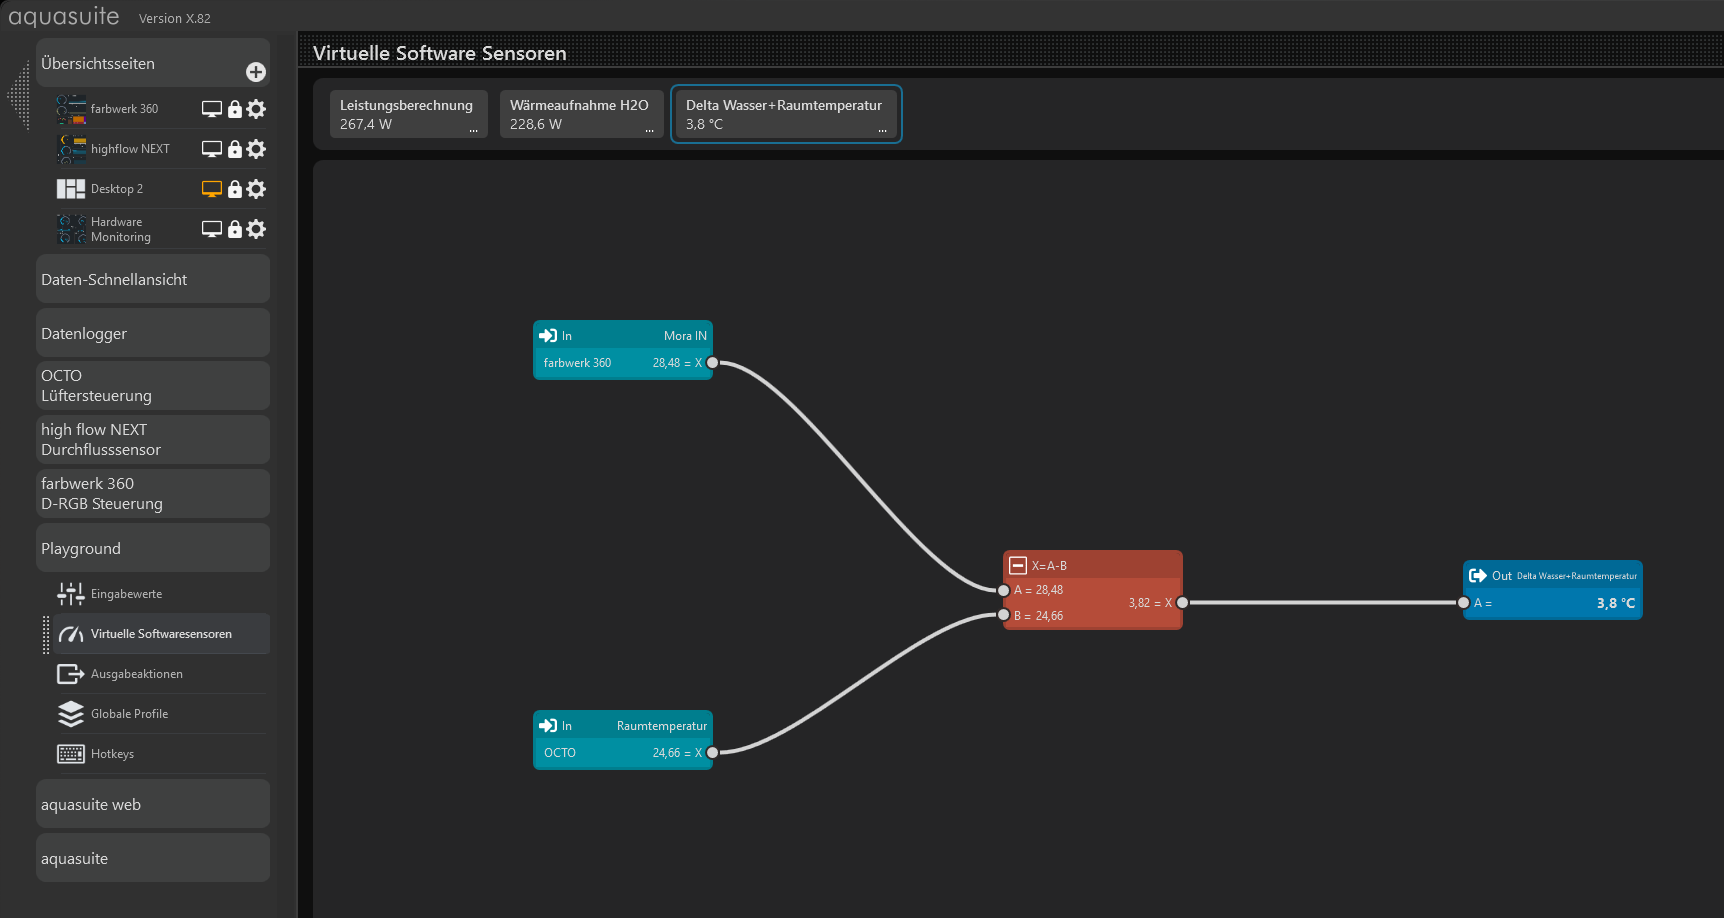Open settings gear for highflow NEXT page

(x=256, y=149)
